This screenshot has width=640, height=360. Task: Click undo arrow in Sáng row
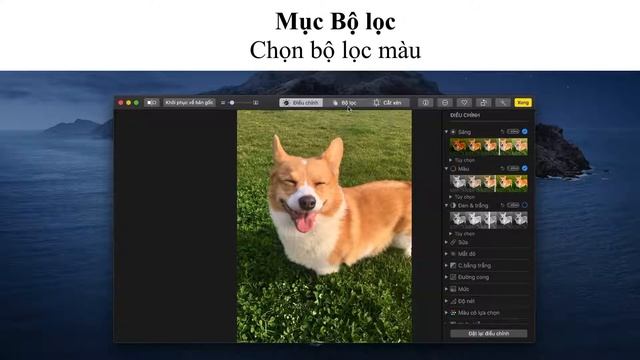(502, 131)
